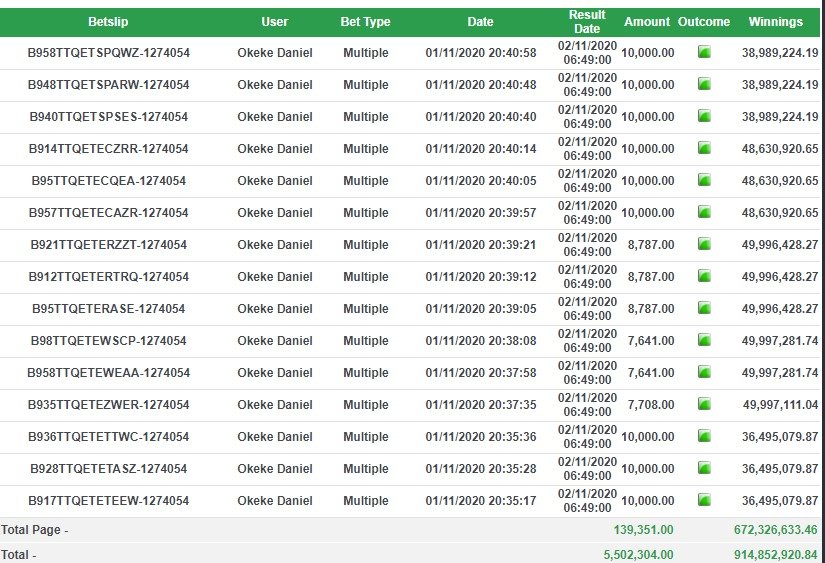The width and height of the screenshot is (825, 563).
Task: Click outcome icon for betslip B917TTQETETEEW-1274054
Action: 704,500
